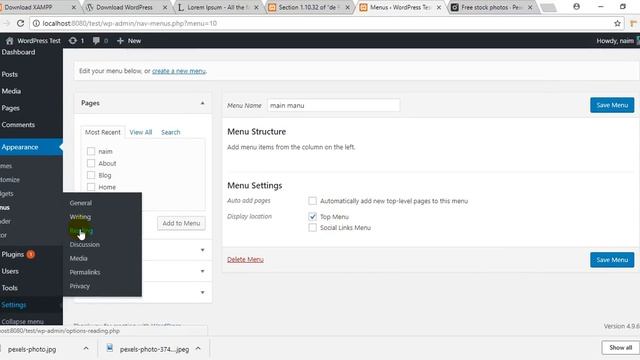This screenshot has width=640, height=360.
Task: Check the Social Links Menu location
Action: (312, 227)
